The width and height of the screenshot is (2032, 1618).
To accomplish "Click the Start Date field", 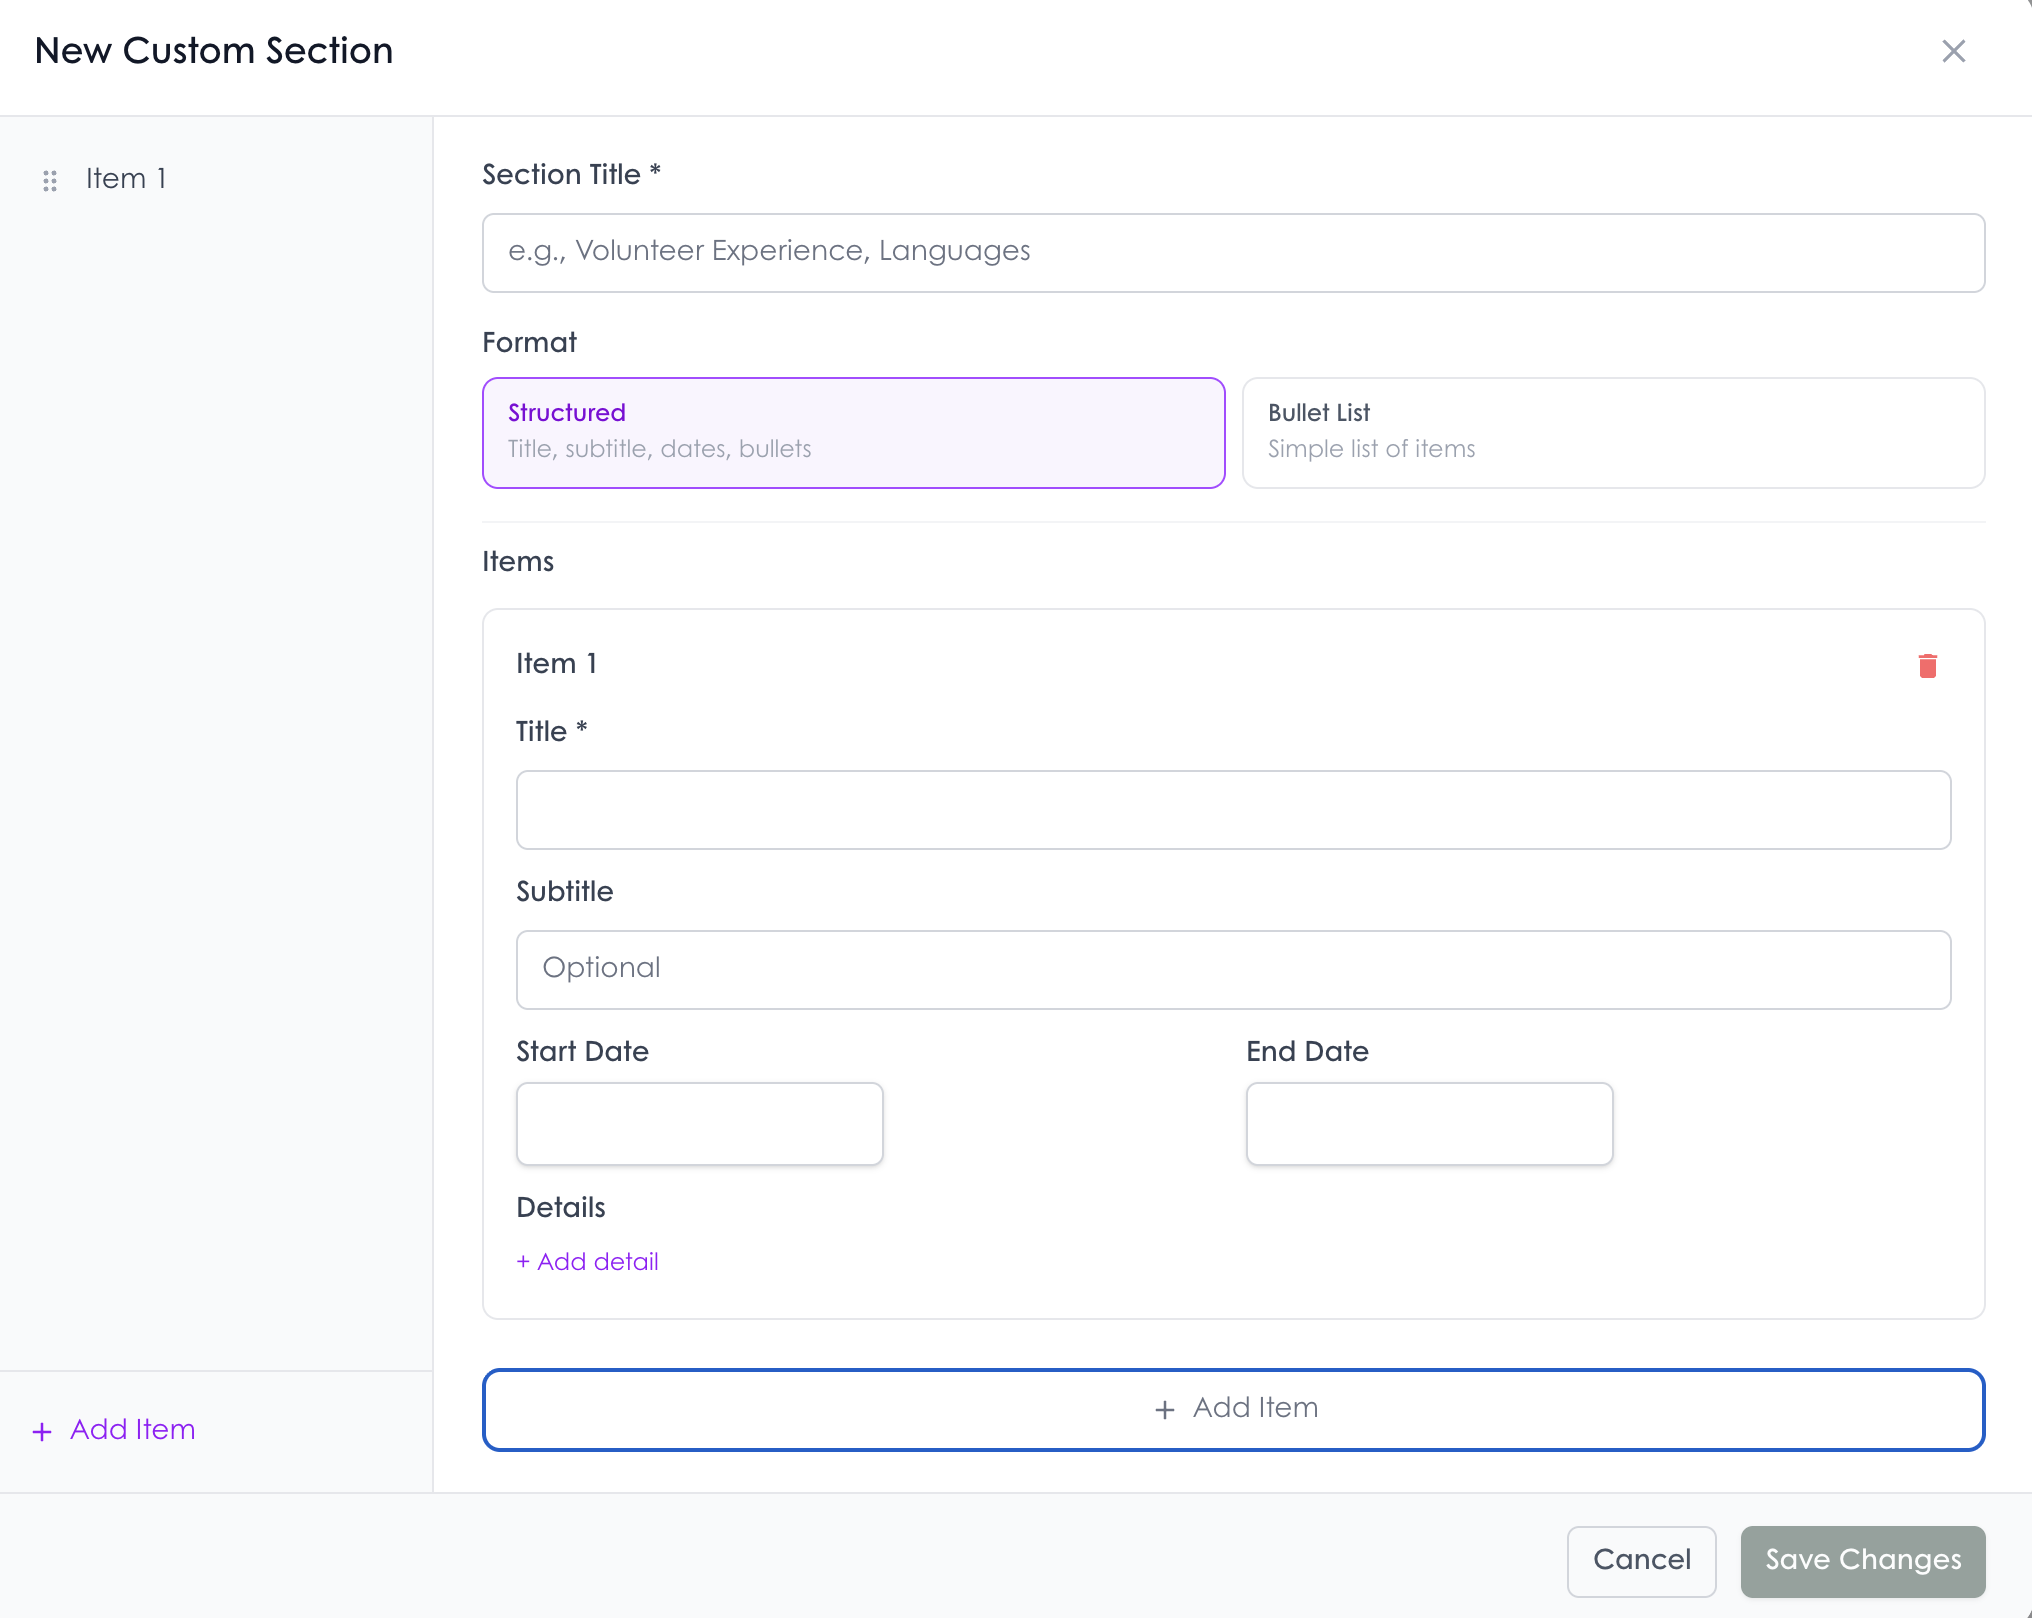I will pos(699,1123).
